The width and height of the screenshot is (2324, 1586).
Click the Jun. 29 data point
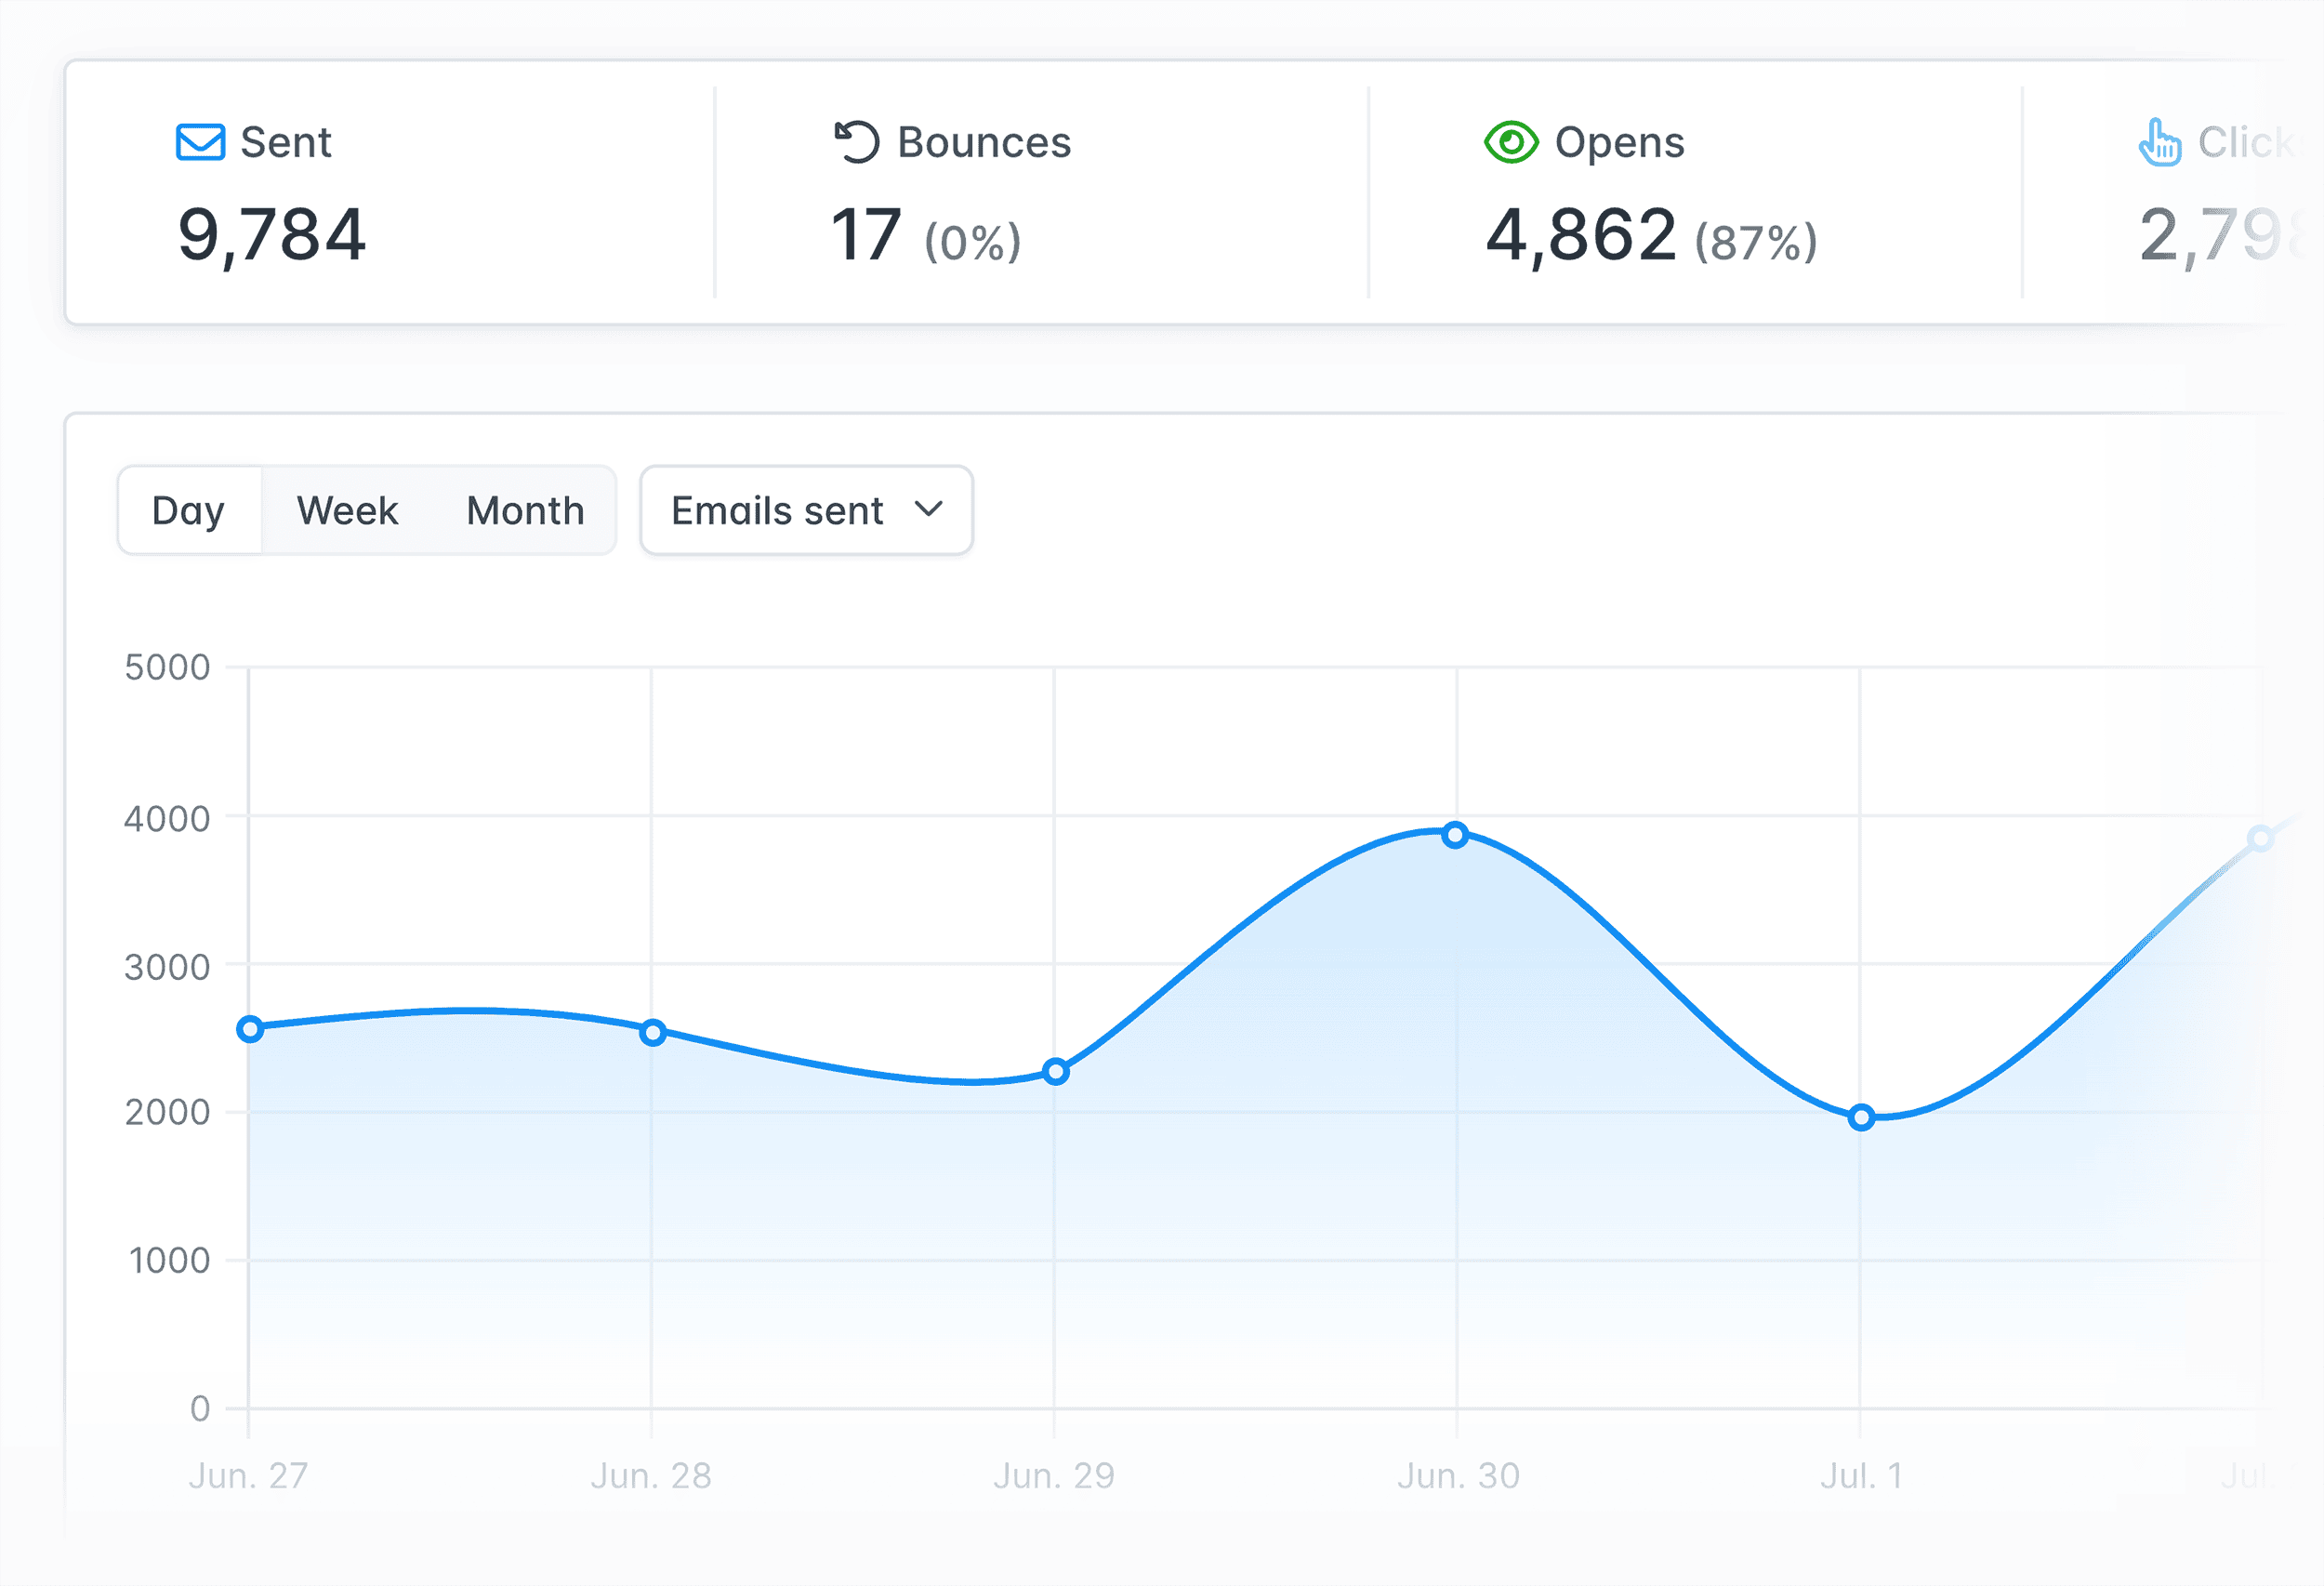pyautogui.click(x=1055, y=1070)
